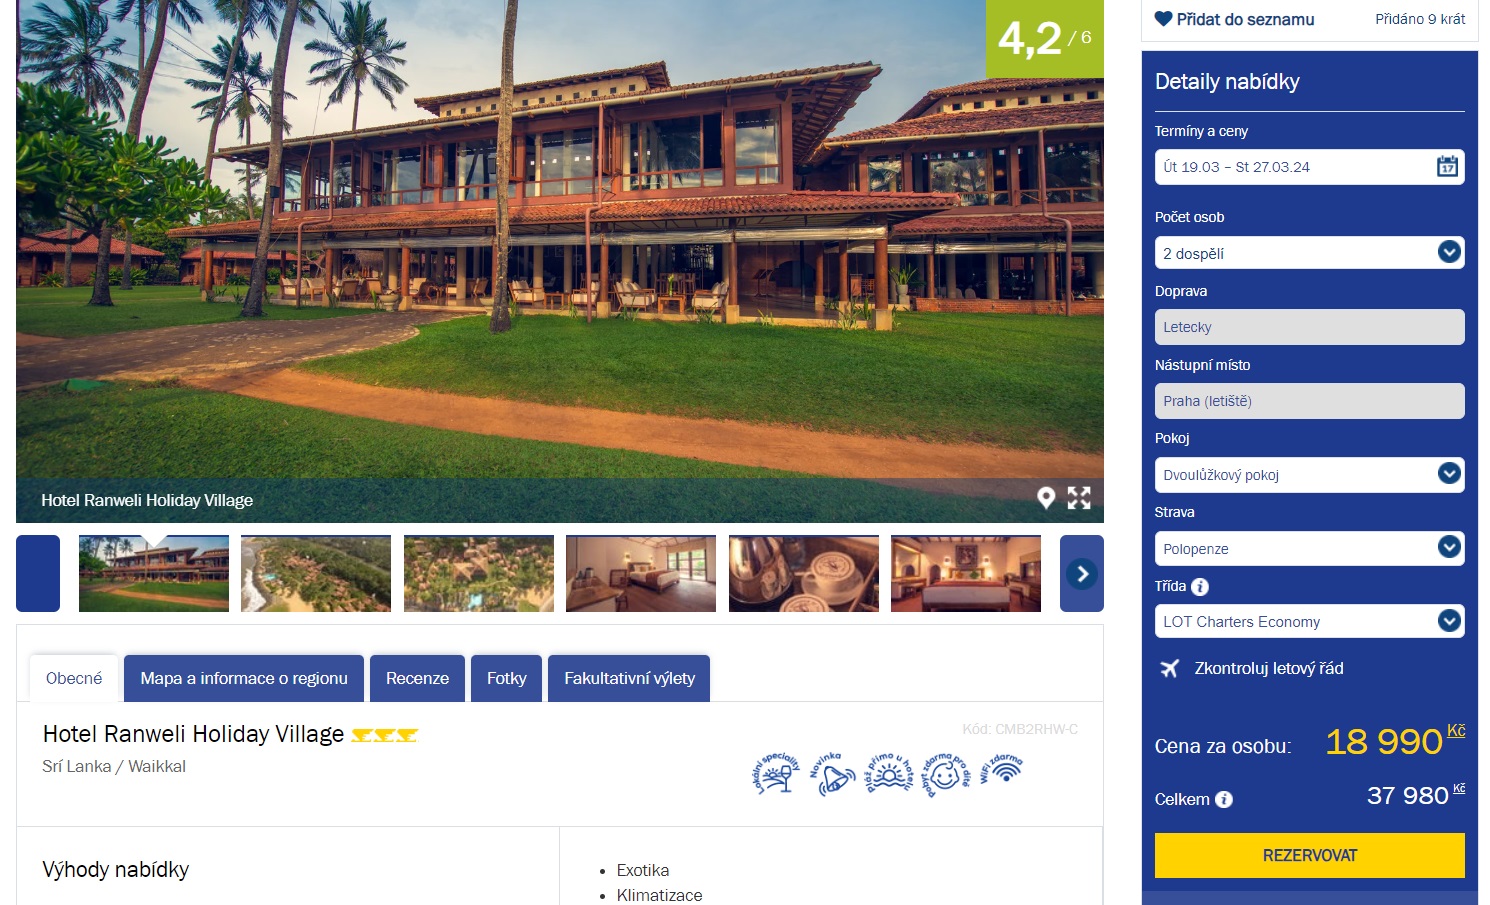Viewport: 1490px width, 905px height.
Task: Click the map pin icon on photo
Action: 1046,498
